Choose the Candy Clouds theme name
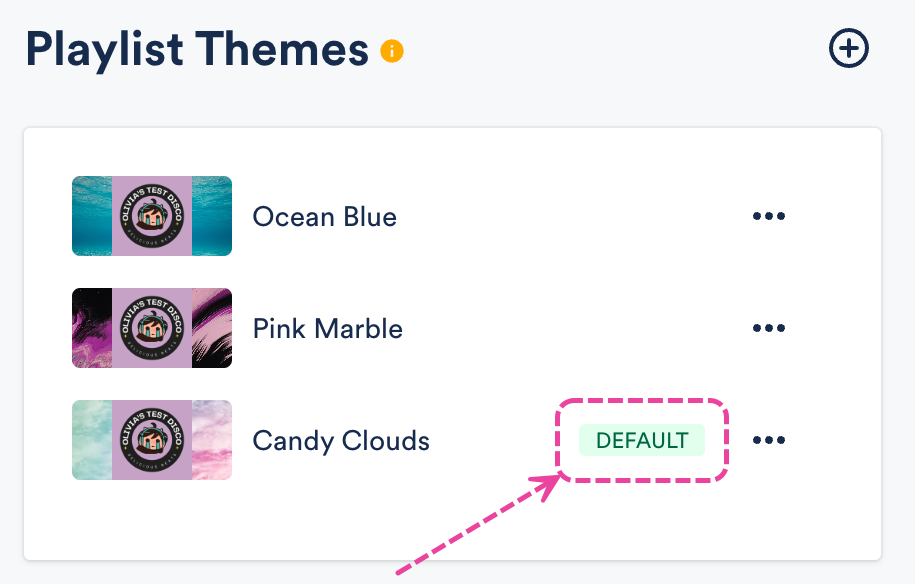Screen dimensions: 915x584 pyautogui.click(x=341, y=440)
